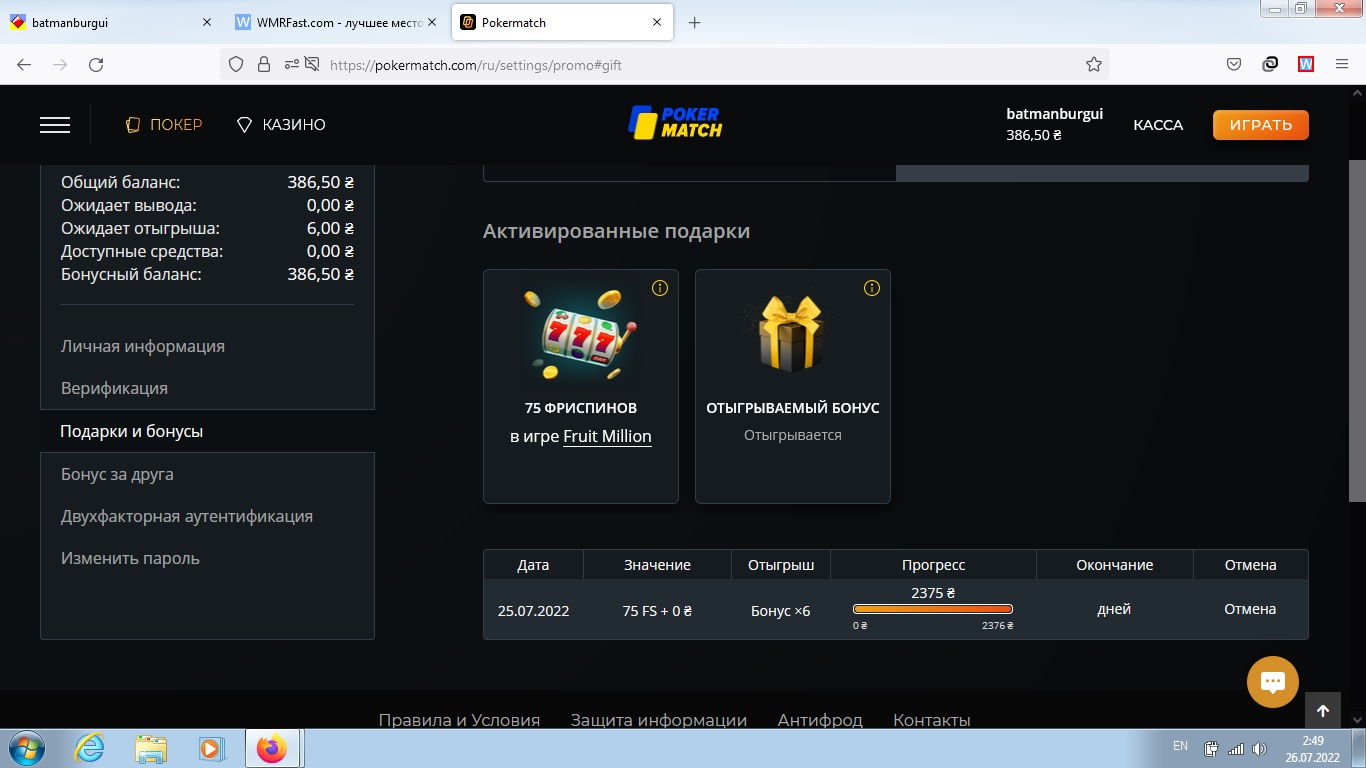Open Антифрод footer link
Screen dimensions: 1366x768
[820, 720]
